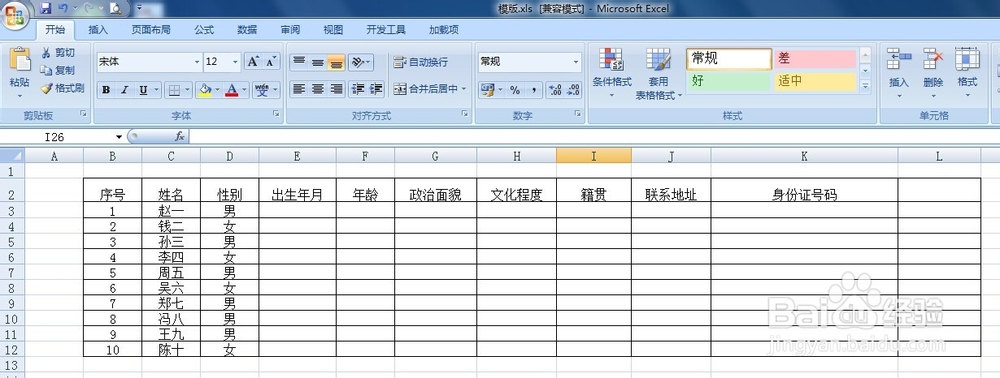Apply percent style
Screen dimensions: 1000x378
pos(515,90)
